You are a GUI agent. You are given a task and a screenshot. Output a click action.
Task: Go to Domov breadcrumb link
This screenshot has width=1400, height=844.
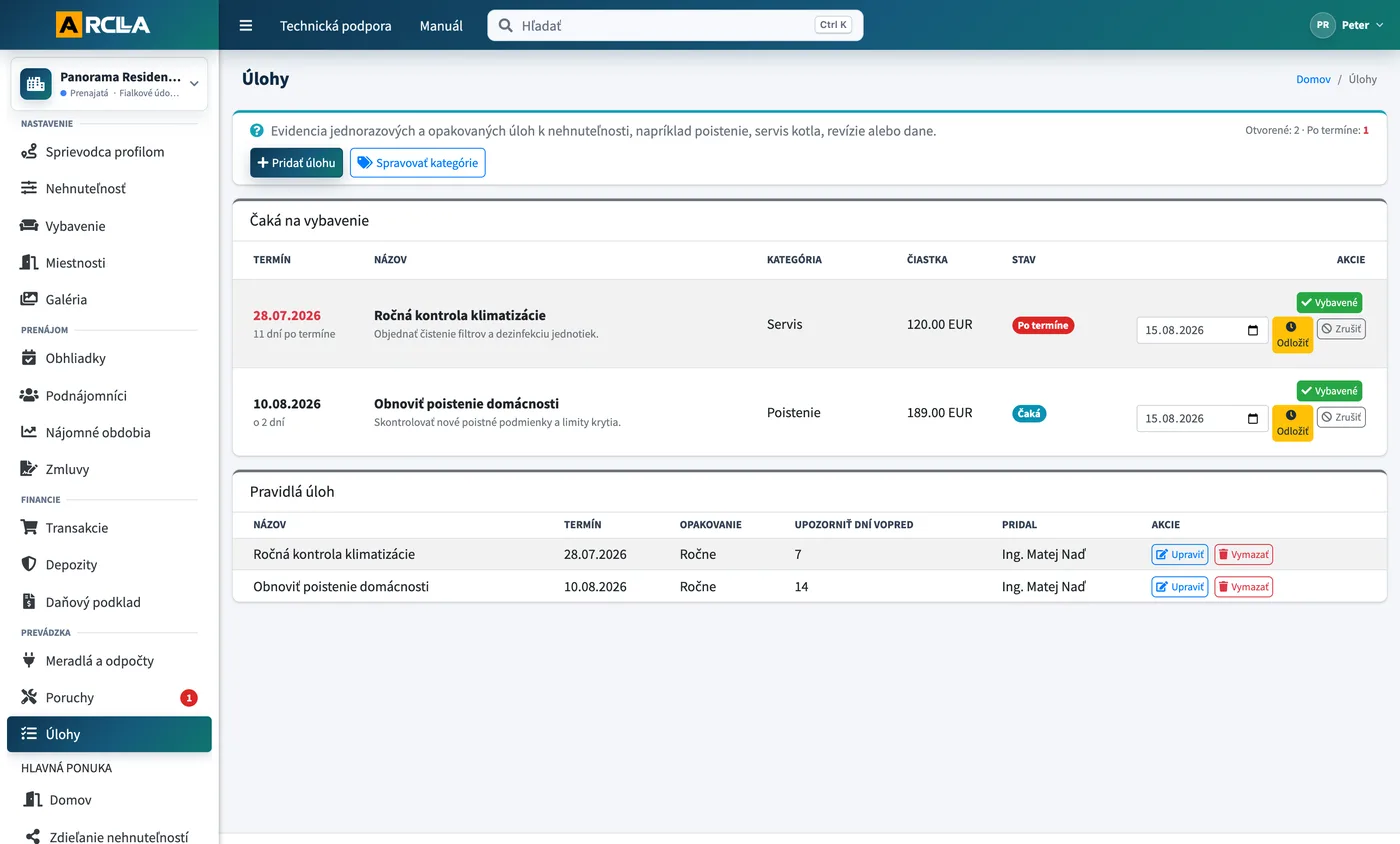[x=1313, y=79]
